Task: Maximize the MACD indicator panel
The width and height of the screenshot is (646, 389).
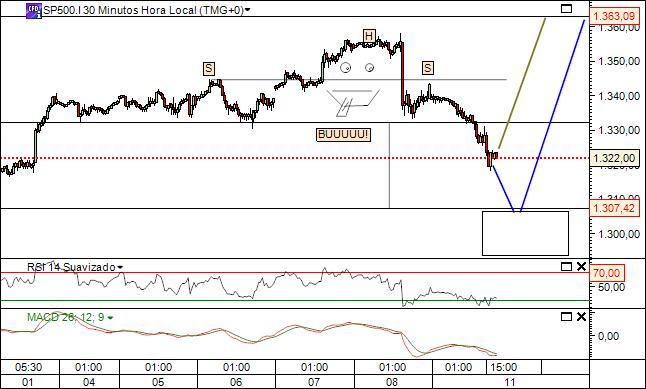Action: pos(566,316)
